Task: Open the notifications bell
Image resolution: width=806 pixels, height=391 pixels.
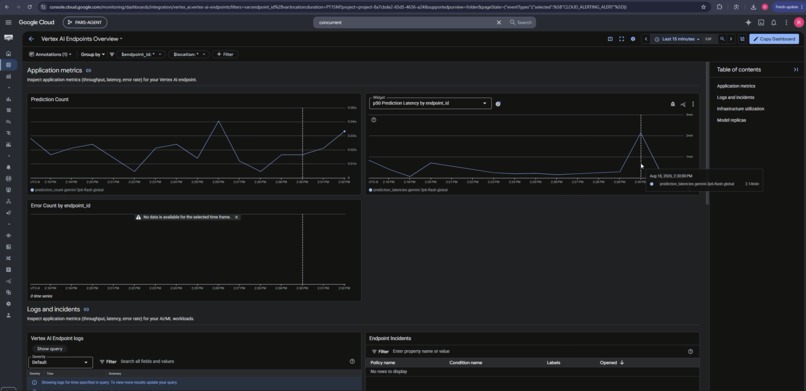Action: point(774,23)
